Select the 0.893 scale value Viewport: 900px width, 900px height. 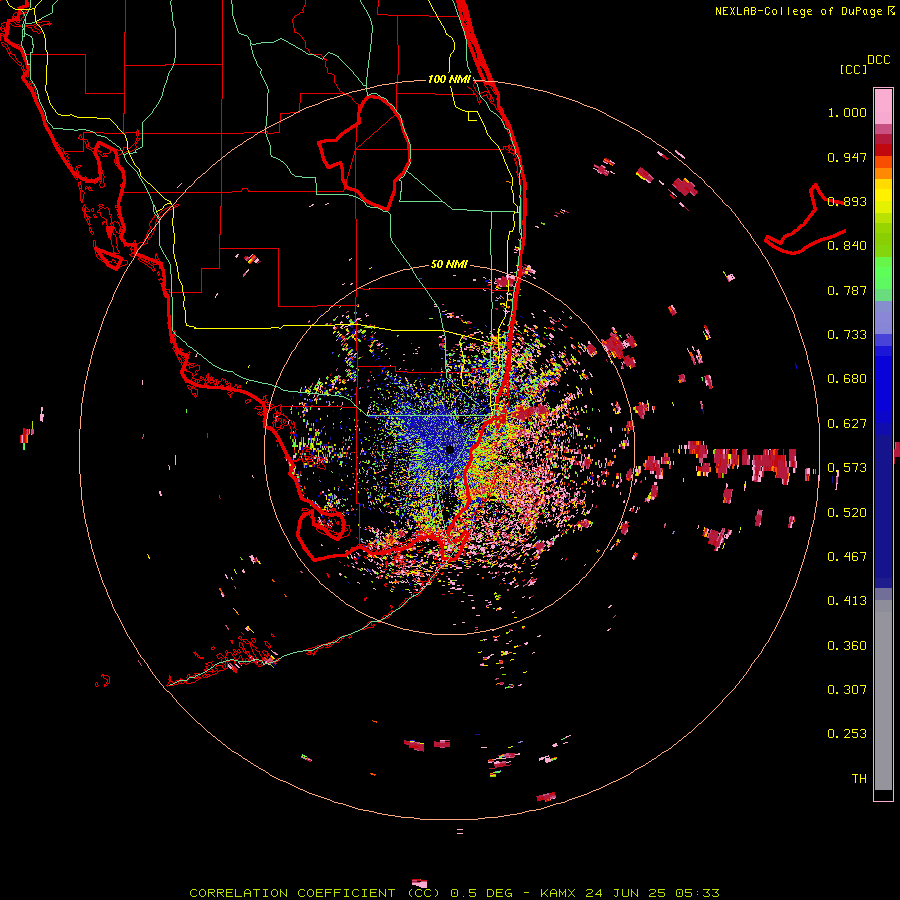click(x=847, y=201)
